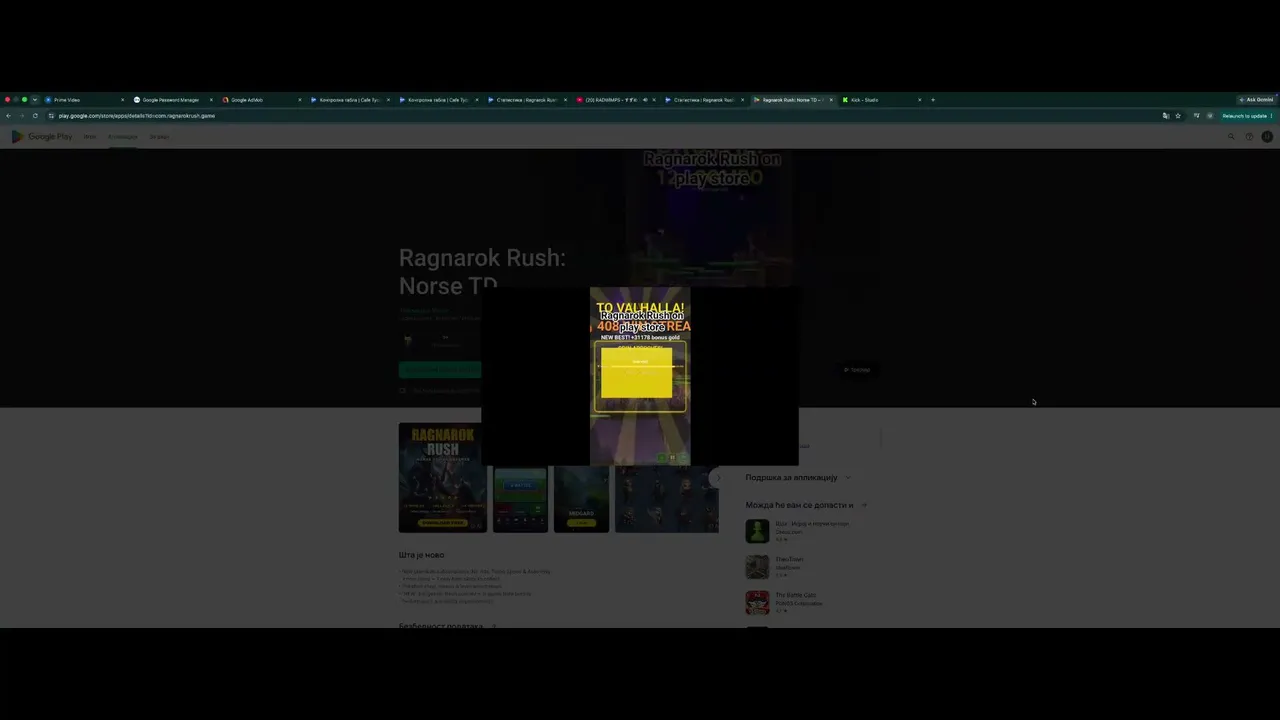1280x720 pixels.
Task: Open the Chrome profile avatar
Action: 1210,116
